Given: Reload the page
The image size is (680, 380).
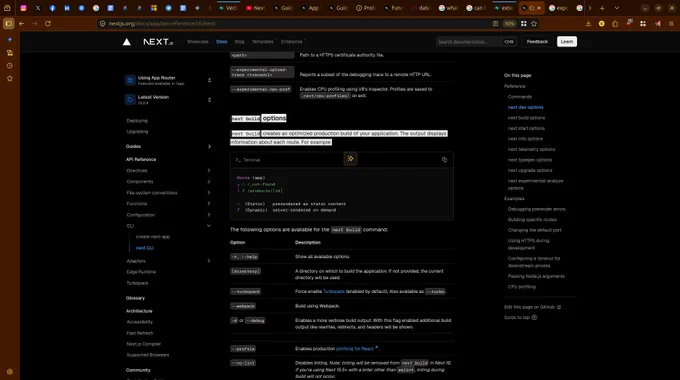Looking at the screenshot, I should [48, 23].
